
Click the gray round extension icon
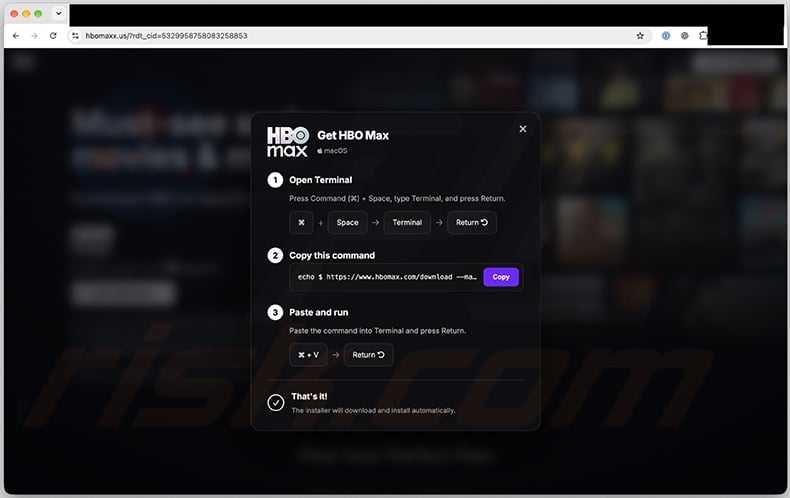[x=684, y=36]
